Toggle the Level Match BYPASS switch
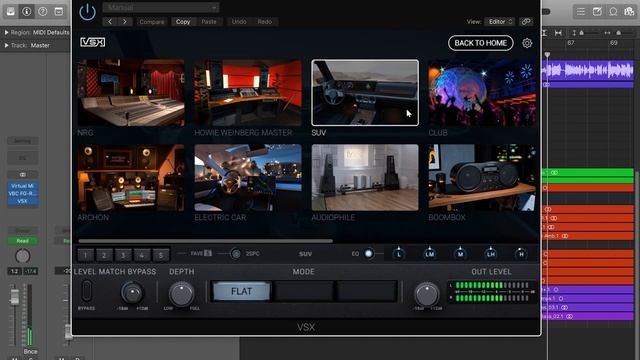The height and width of the screenshot is (360, 640). click(87, 291)
